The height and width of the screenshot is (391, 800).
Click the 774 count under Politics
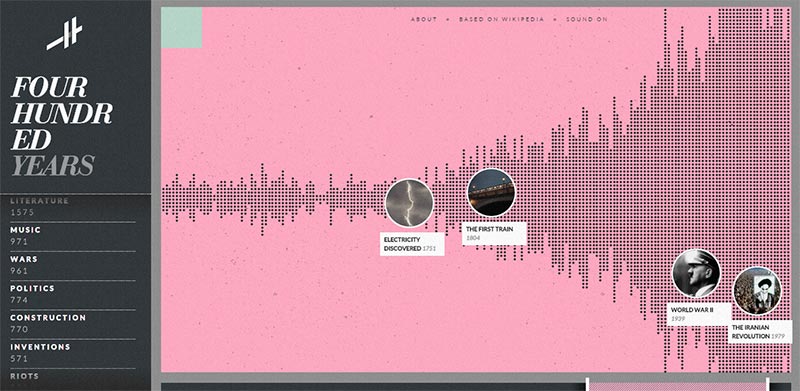pyautogui.click(x=19, y=300)
